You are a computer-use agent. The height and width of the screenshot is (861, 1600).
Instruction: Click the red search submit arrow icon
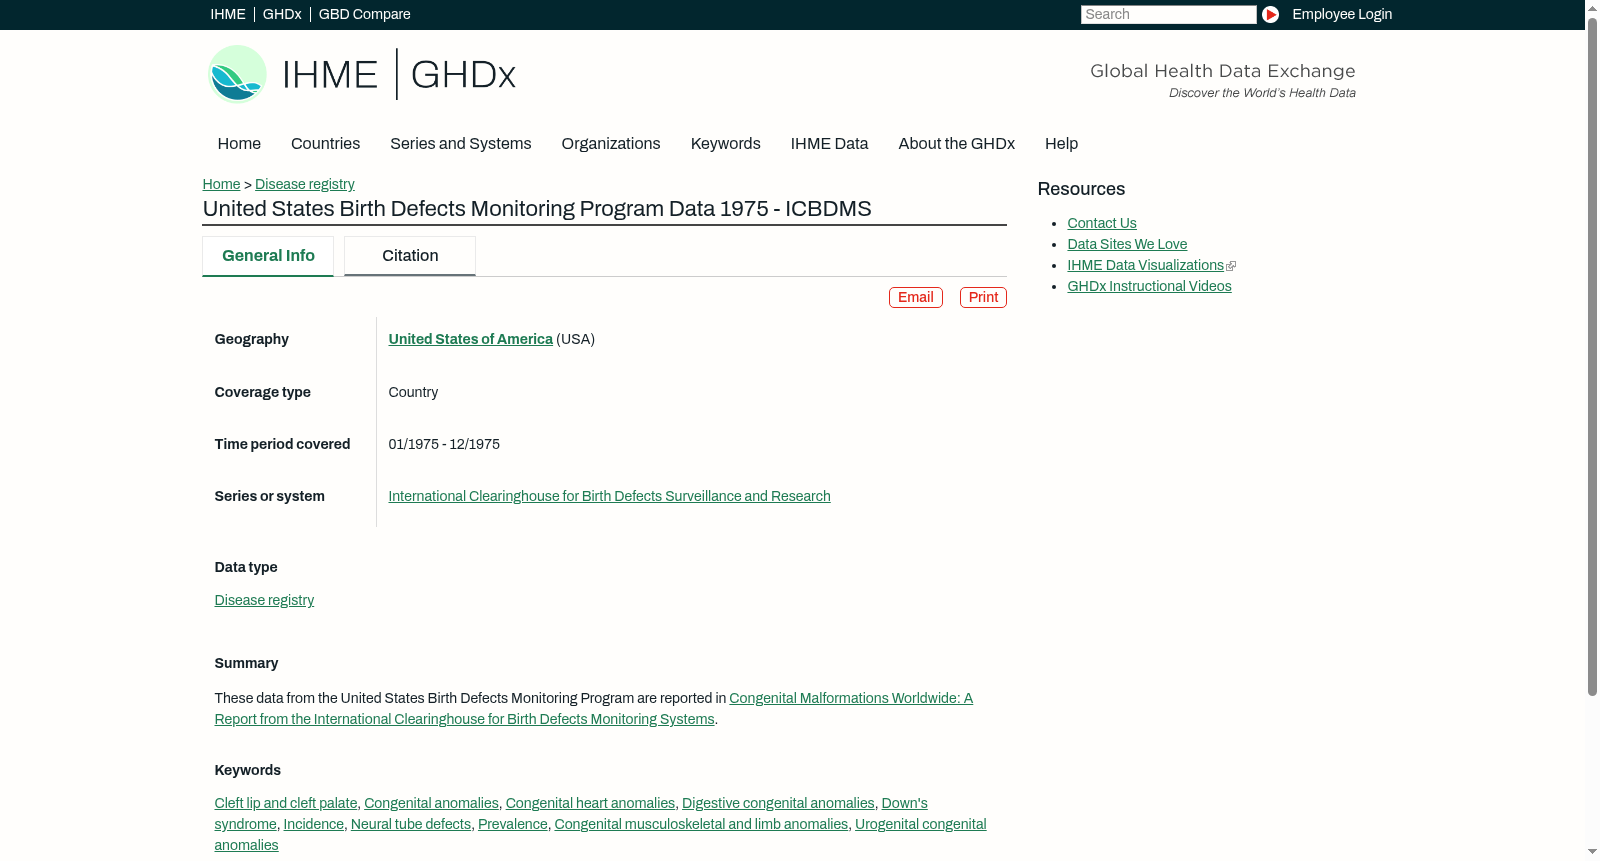pyautogui.click(x=1270, y=14)
